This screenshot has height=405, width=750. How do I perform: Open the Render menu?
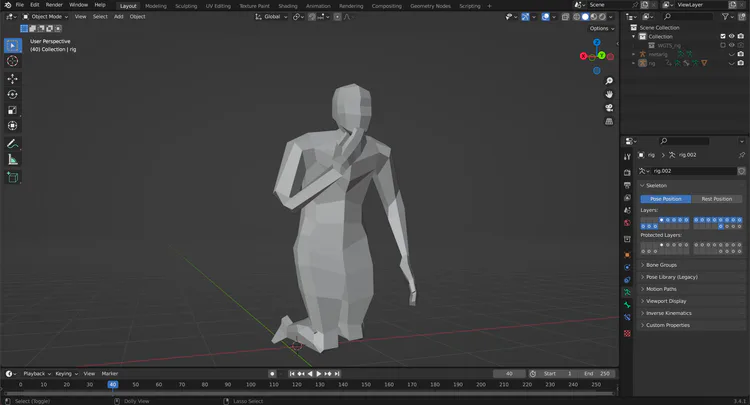point(54,5)
